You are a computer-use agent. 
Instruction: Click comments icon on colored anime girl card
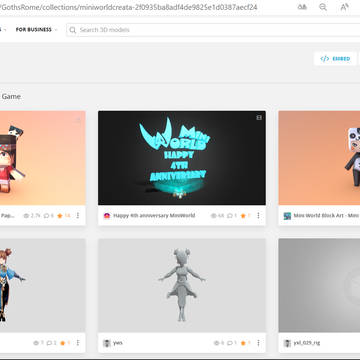[49, 343]
